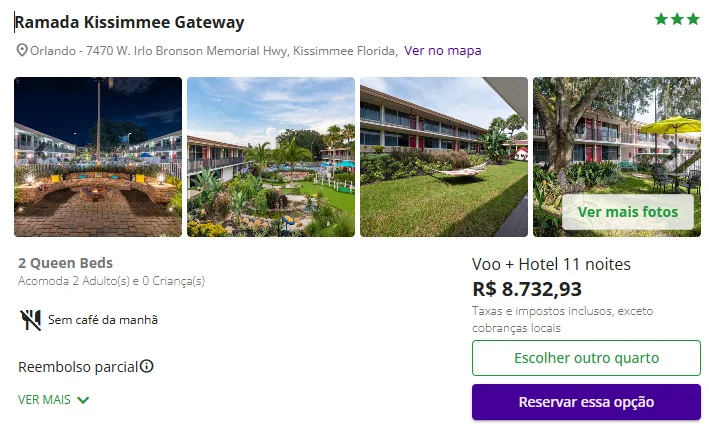Click the last green rating star
709x431 pixels.
[x=693, y=19]
